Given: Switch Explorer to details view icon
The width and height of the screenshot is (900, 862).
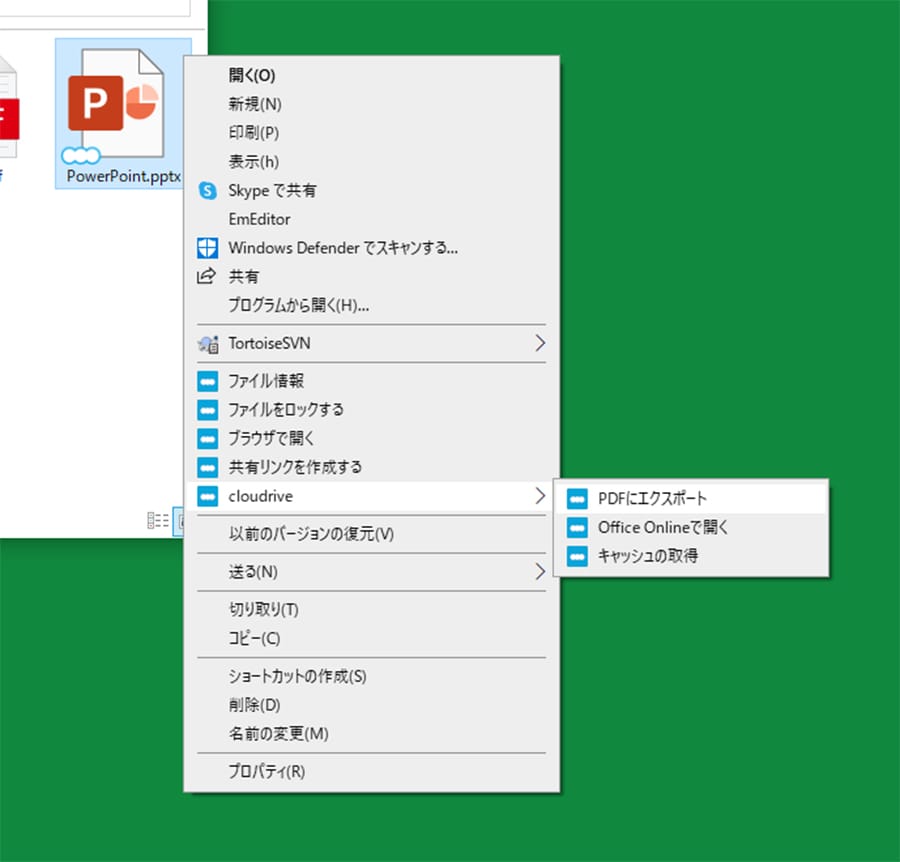Looking at the screenshot, I should click(x=158, y=521).
